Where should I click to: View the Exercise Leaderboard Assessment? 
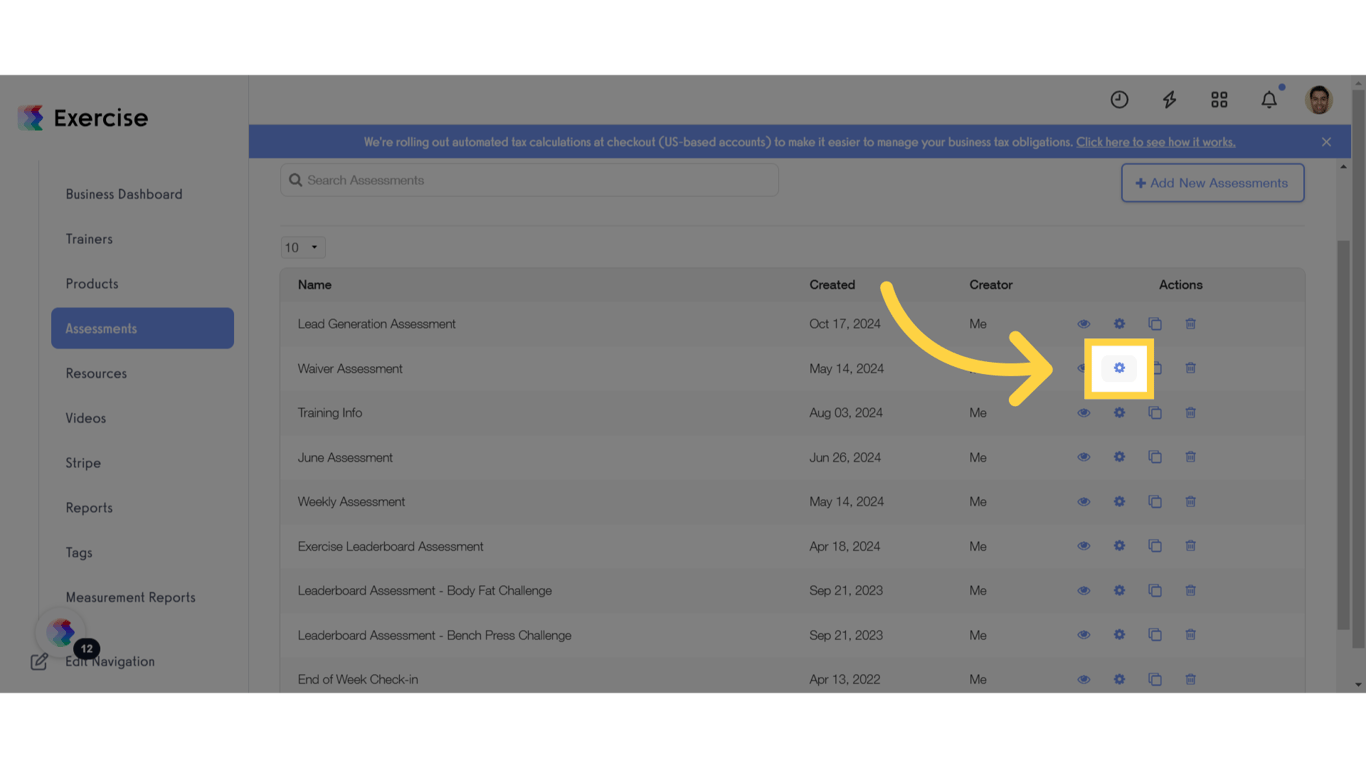coord(1083,546)
